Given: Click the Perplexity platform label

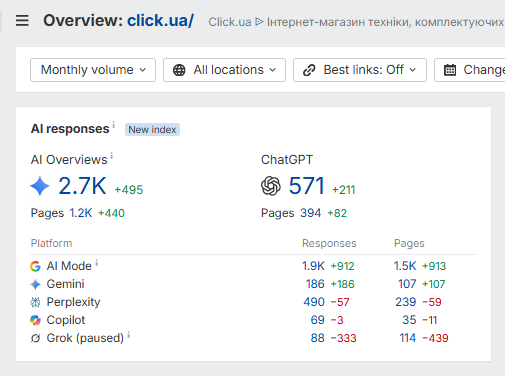Looking at the screenshot, I should 73,302.
